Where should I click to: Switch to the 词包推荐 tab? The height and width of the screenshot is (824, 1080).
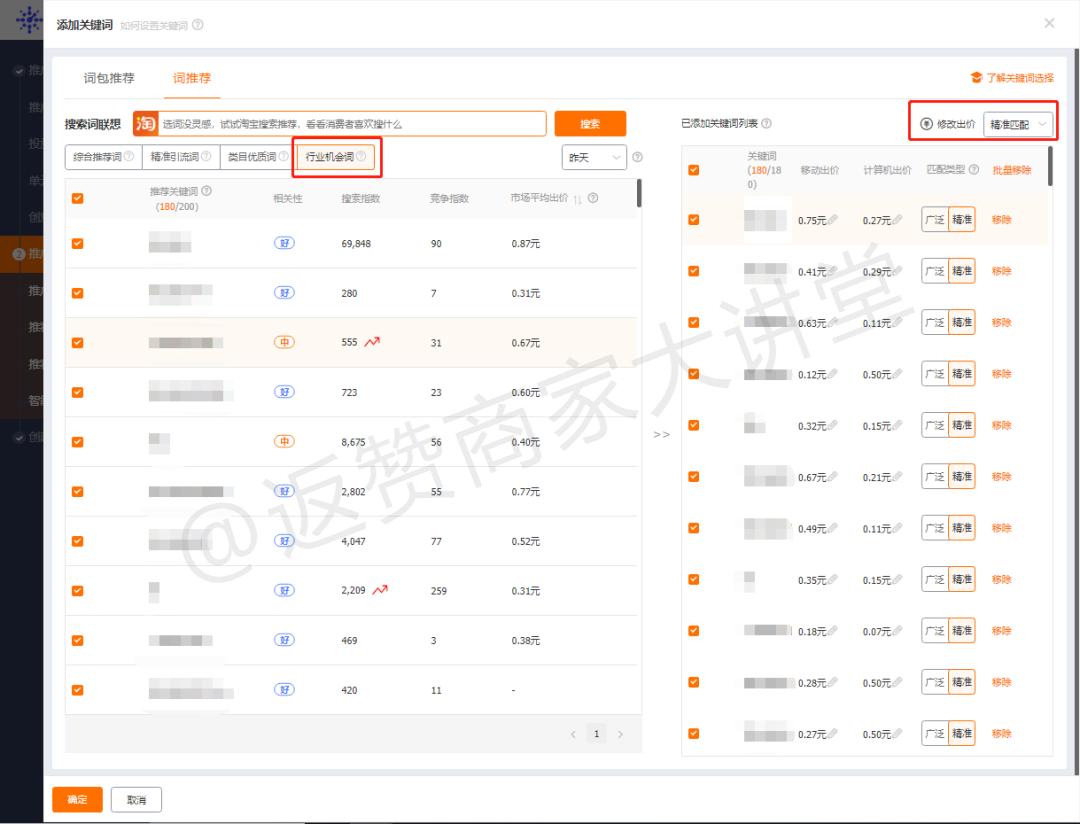[109, 78]
